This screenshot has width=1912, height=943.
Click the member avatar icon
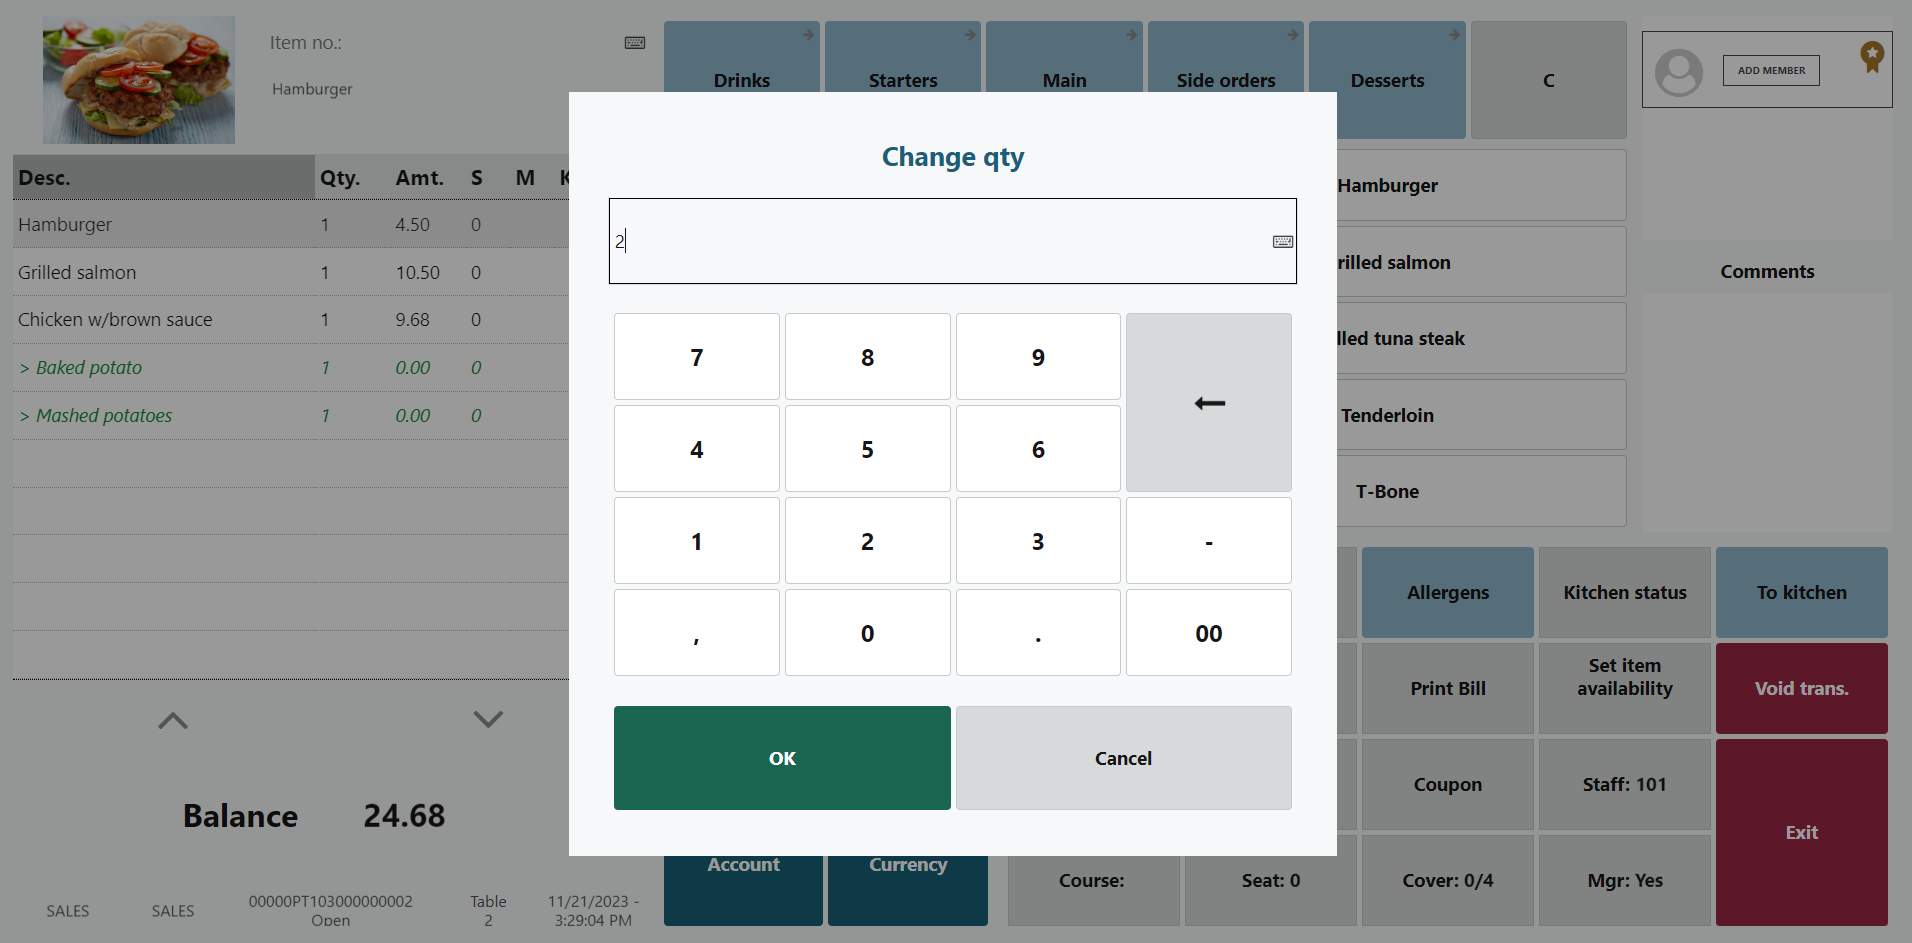[1679, 72]
